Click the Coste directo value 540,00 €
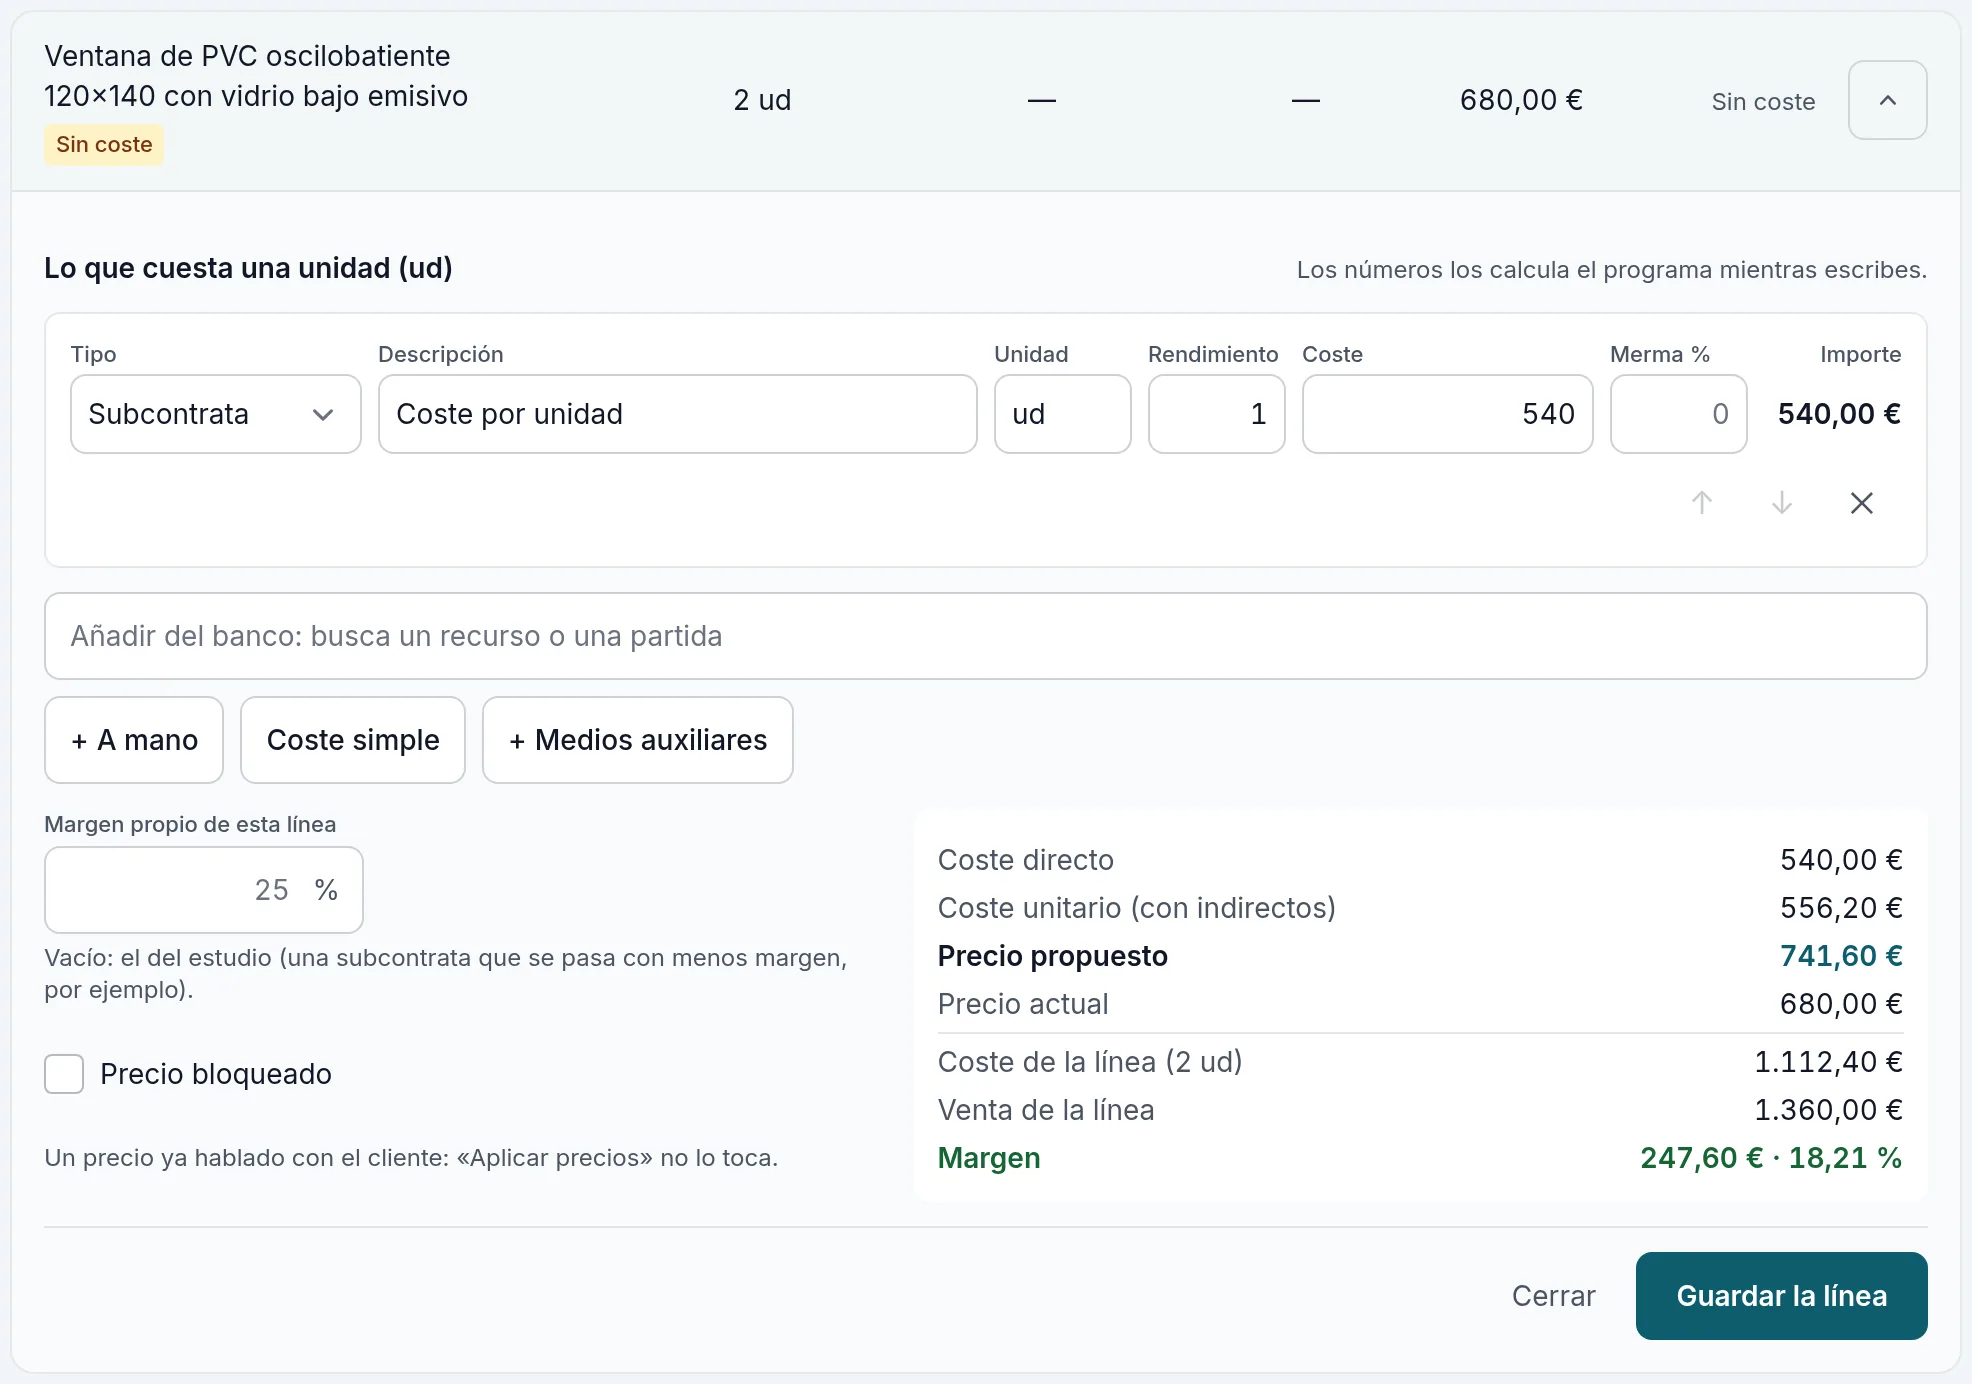This screenshot has height=1384, width=1972. (x=1841, y=860)
